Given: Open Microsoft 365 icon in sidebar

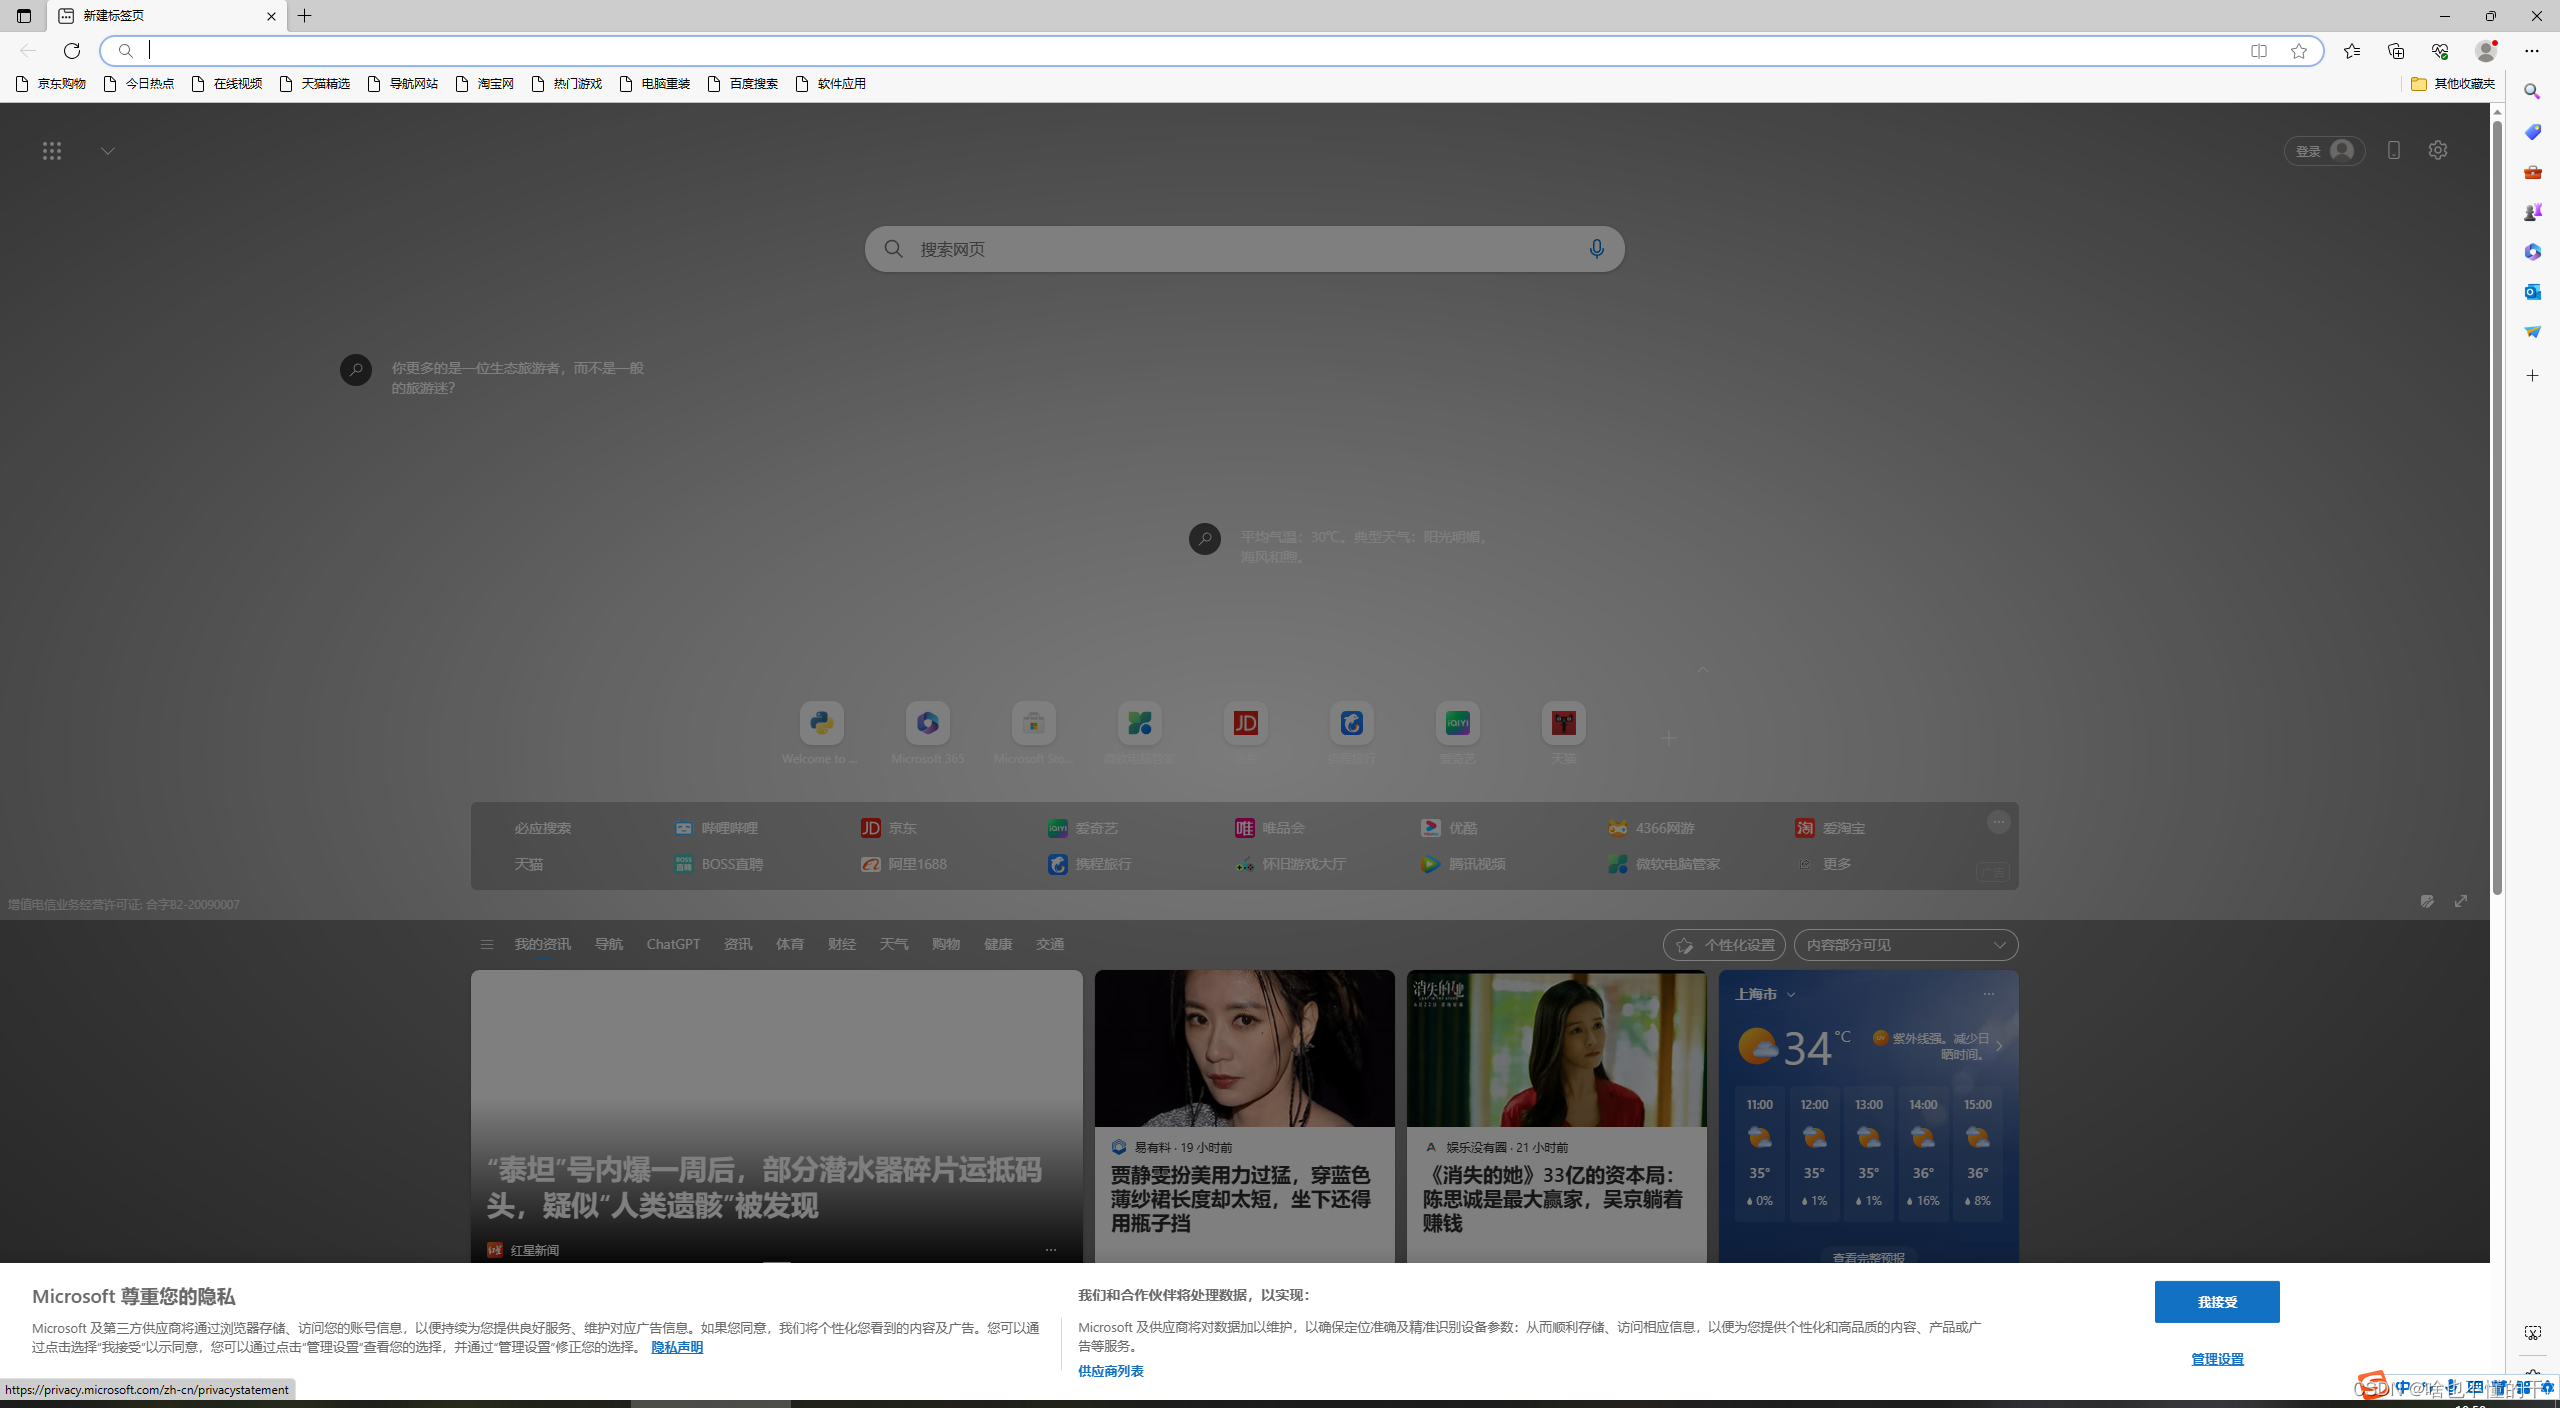Looking at the screenshot, I should coord(2533,251).
